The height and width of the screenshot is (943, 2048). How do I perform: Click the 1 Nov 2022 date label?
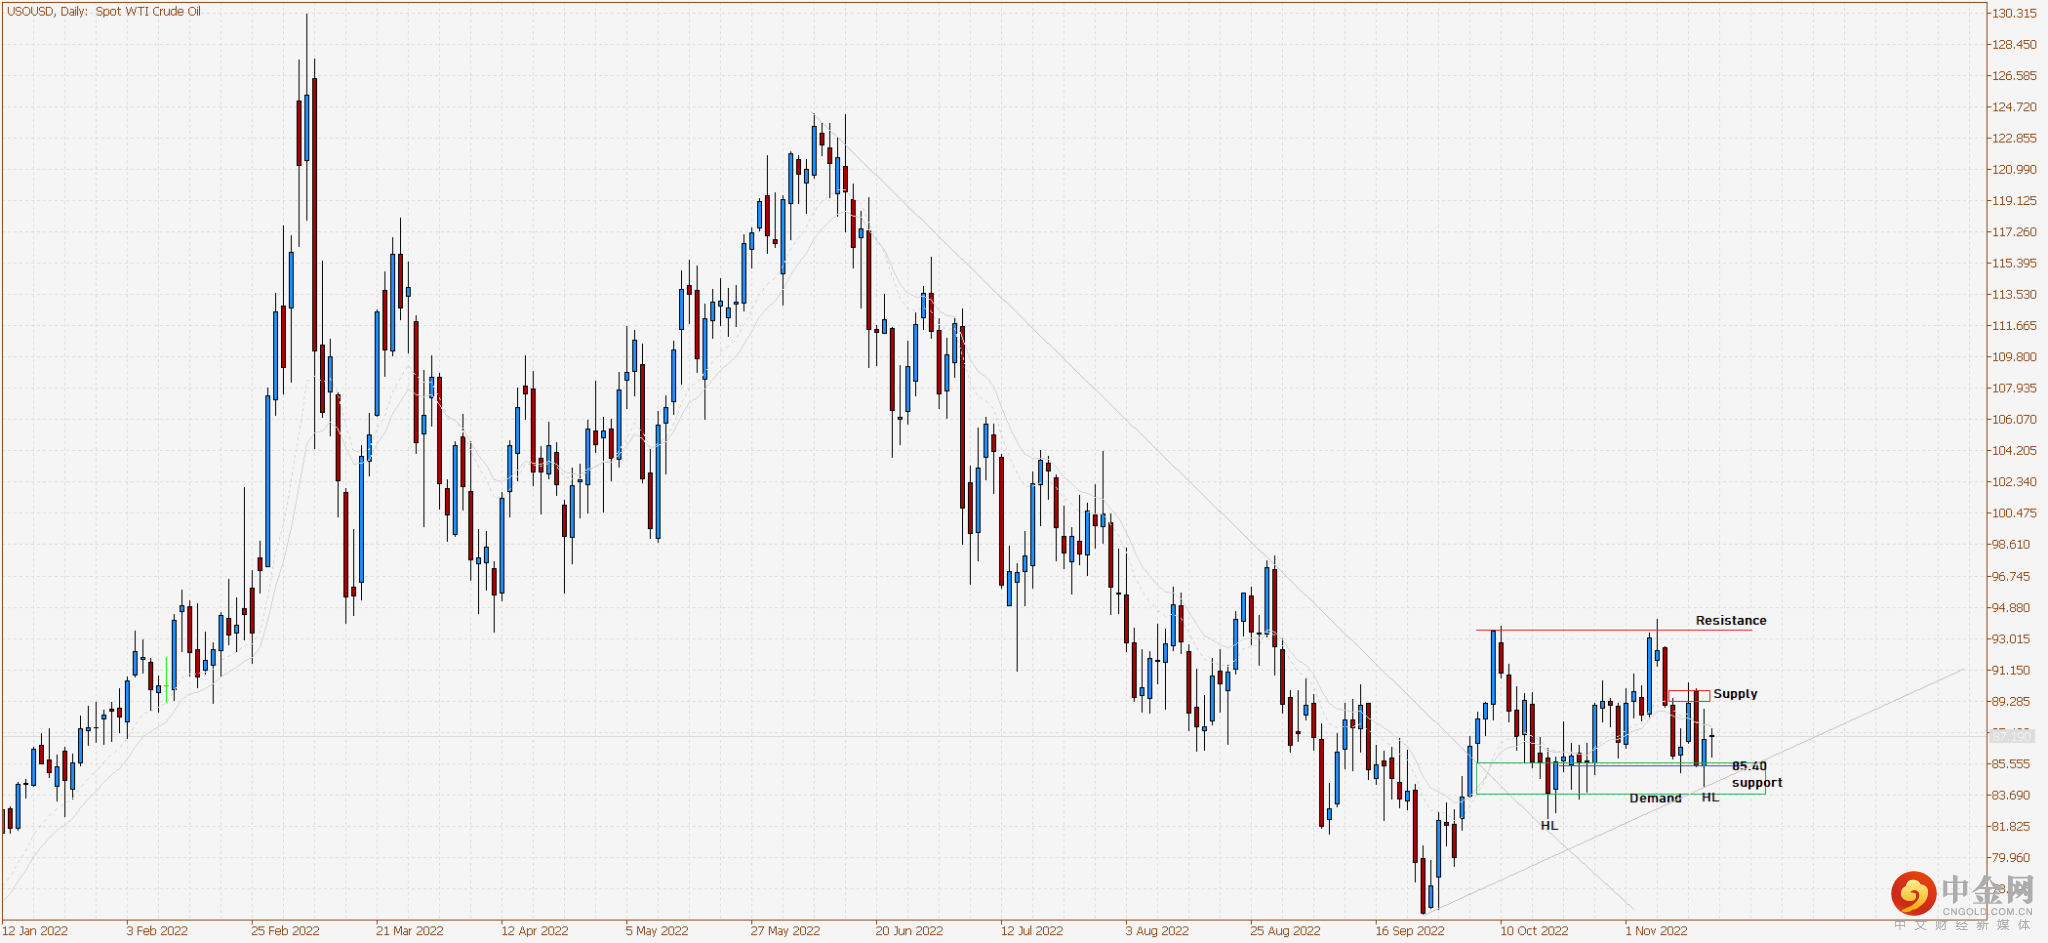click(1656, 931)
